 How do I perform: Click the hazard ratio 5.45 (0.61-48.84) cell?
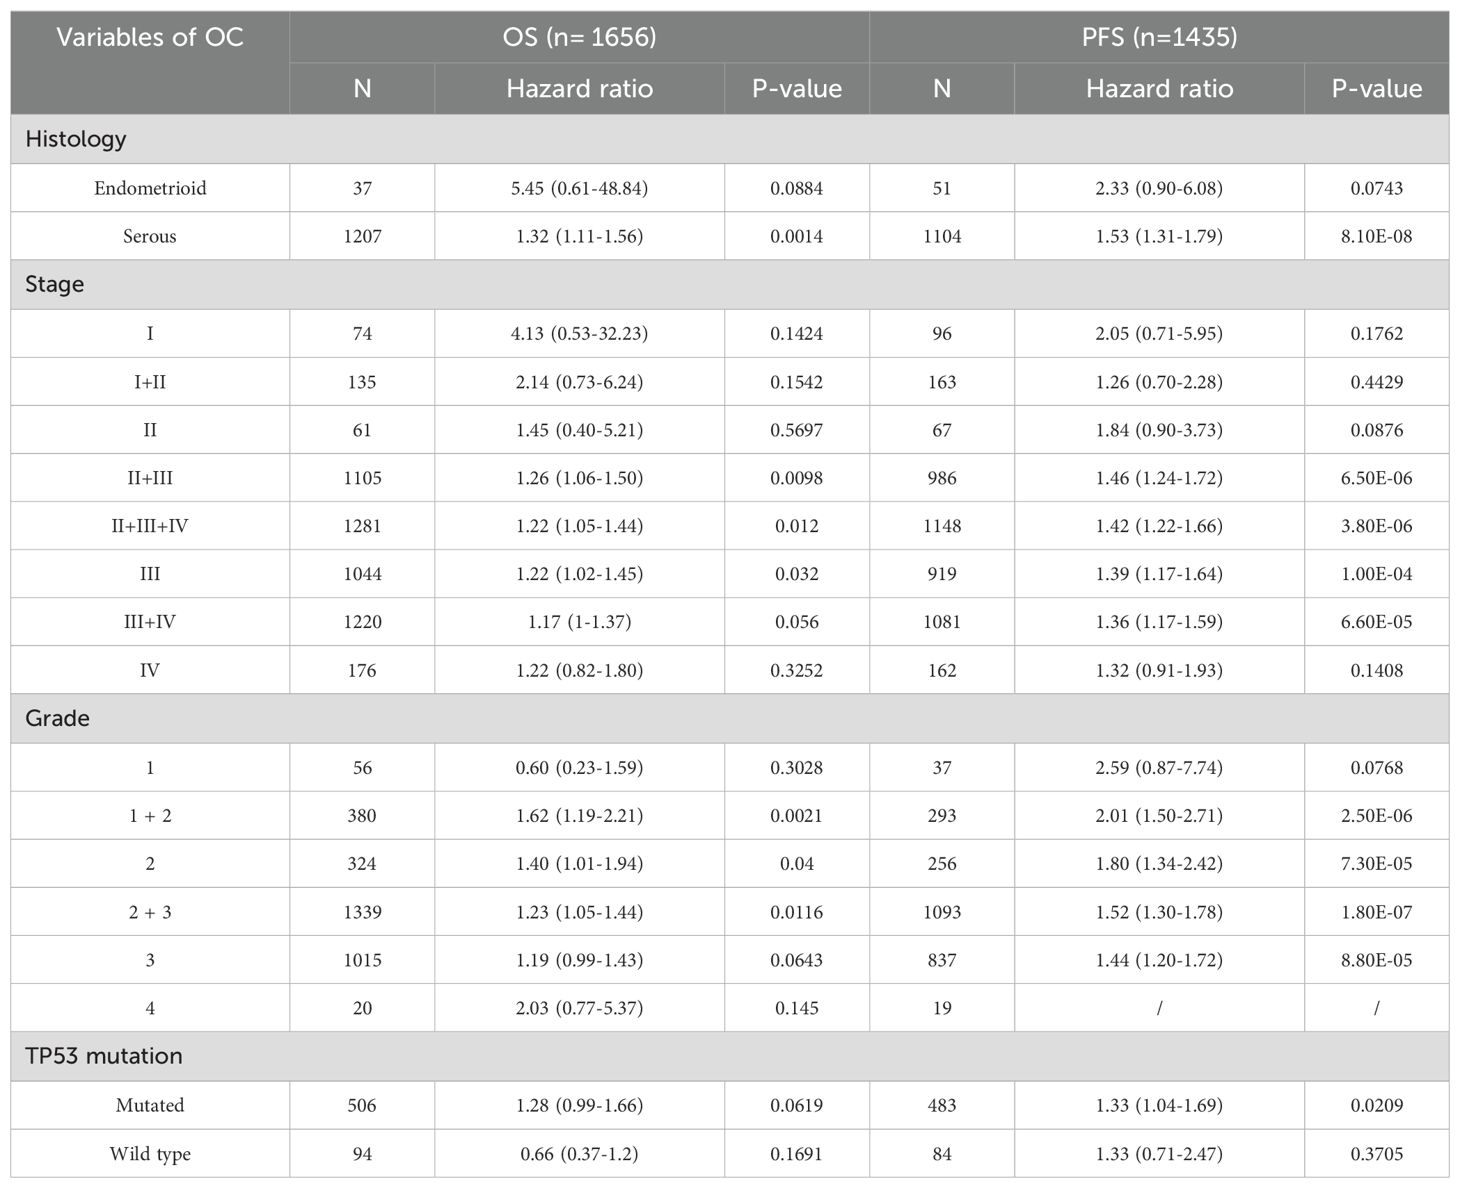(x=579, y=188)
